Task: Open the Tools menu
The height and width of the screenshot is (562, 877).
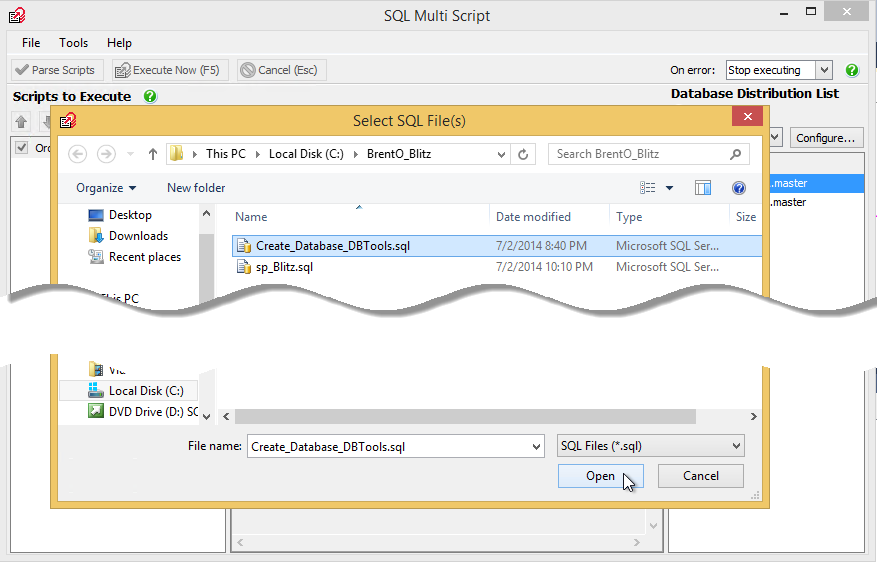Action: click(x=73, y=43)
